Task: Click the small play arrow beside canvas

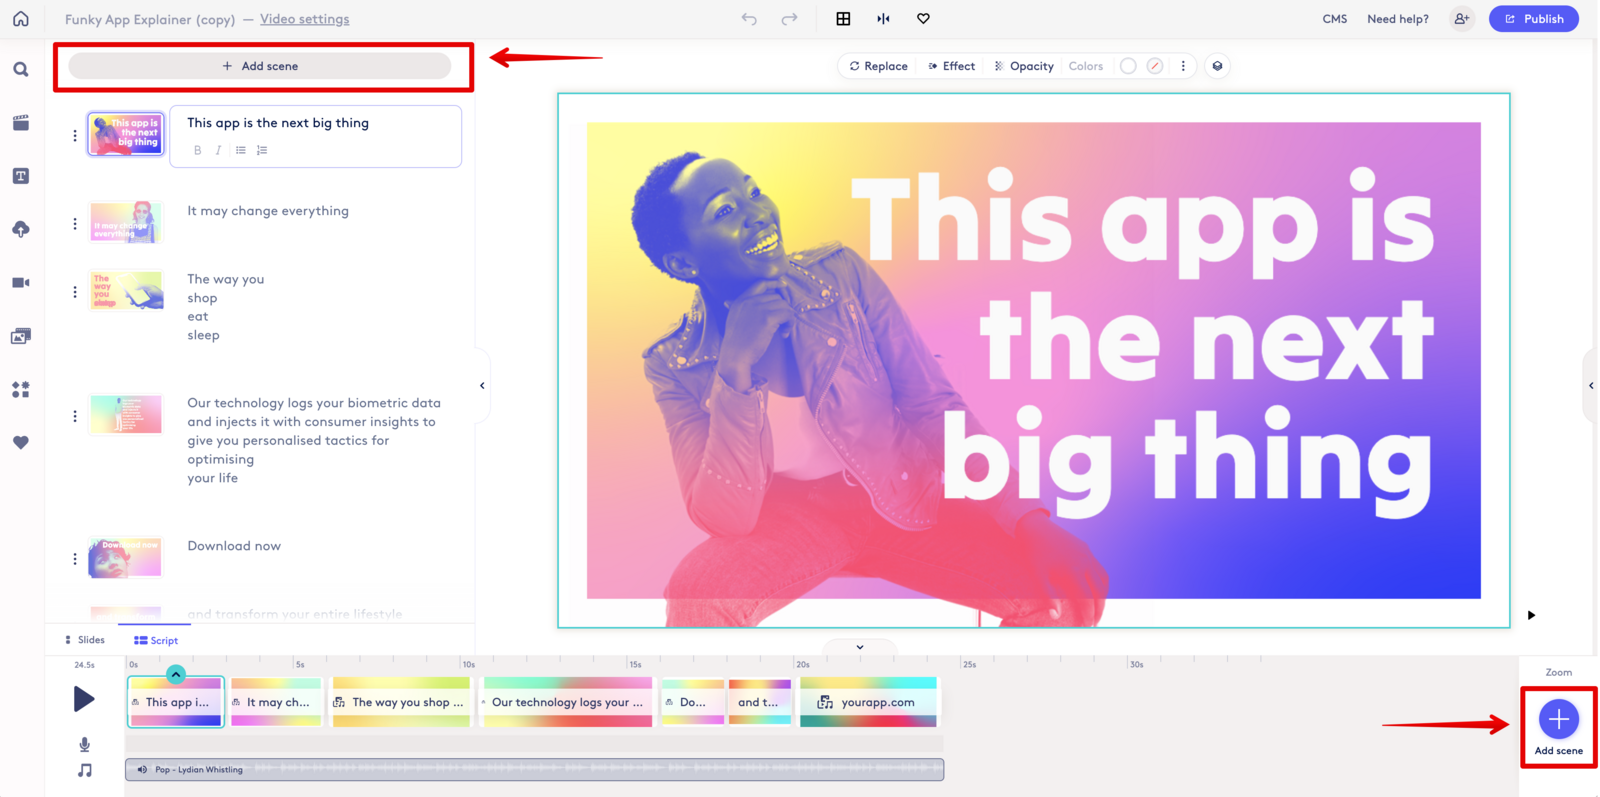Action: tap(1531, 615)
